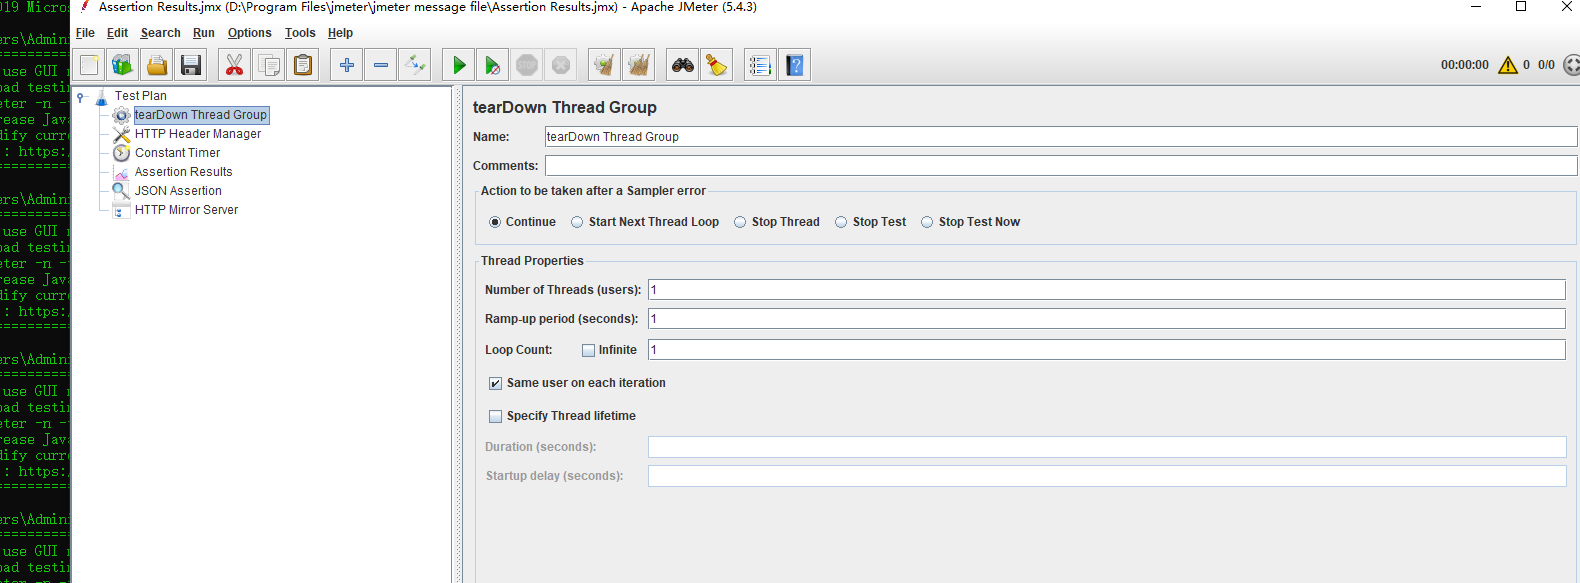Save the test plan with the disk icon
Image resolution: width=1580 pixels, height=583 pixels.
pos(191,65)
